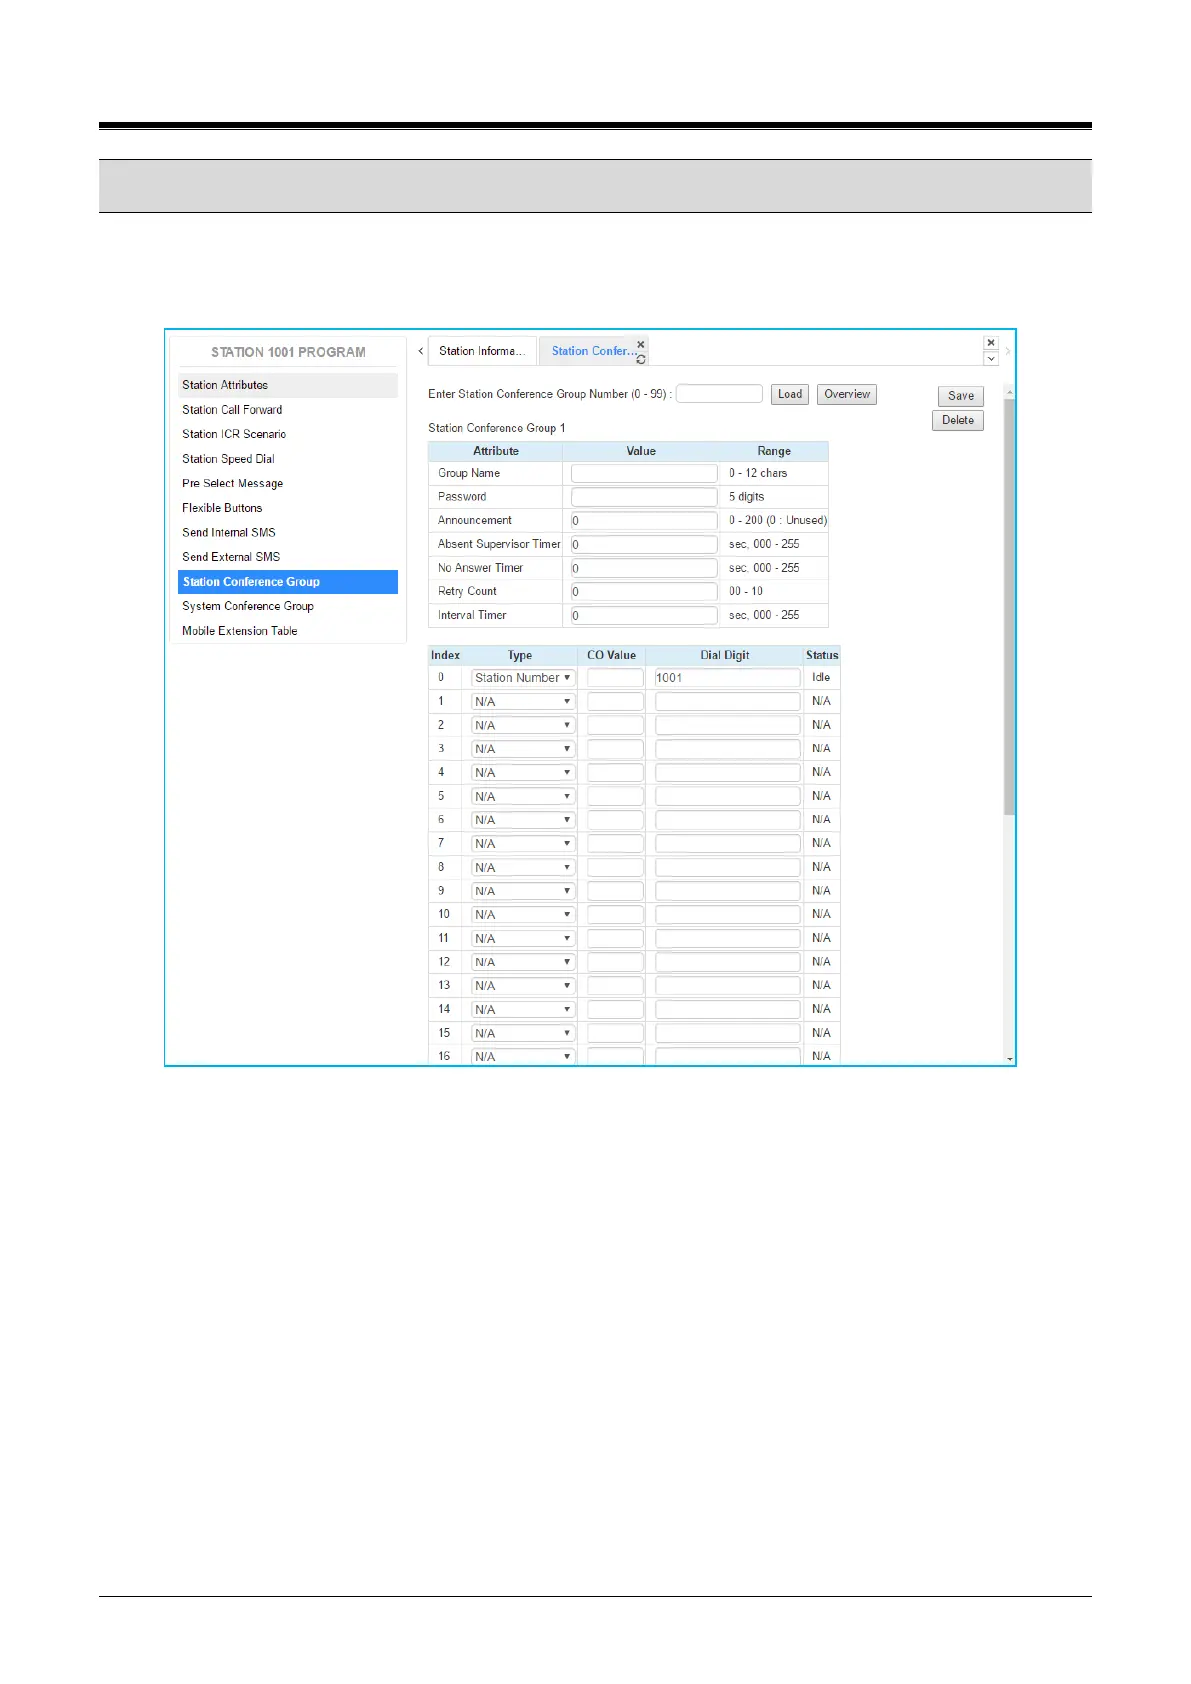Open the tab list dropdown chevron at top right
The width and height of the screenshot is (1191, 1684).
click(991, 358)
